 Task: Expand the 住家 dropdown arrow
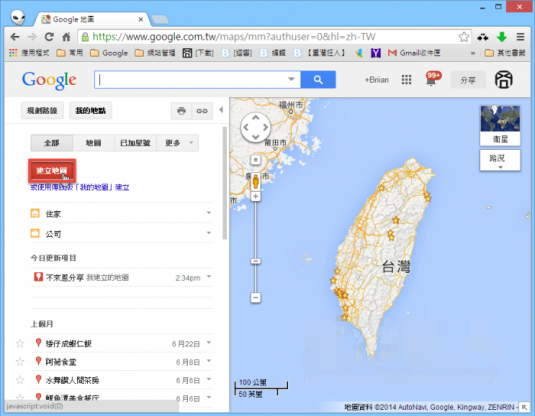pos(209,213)
